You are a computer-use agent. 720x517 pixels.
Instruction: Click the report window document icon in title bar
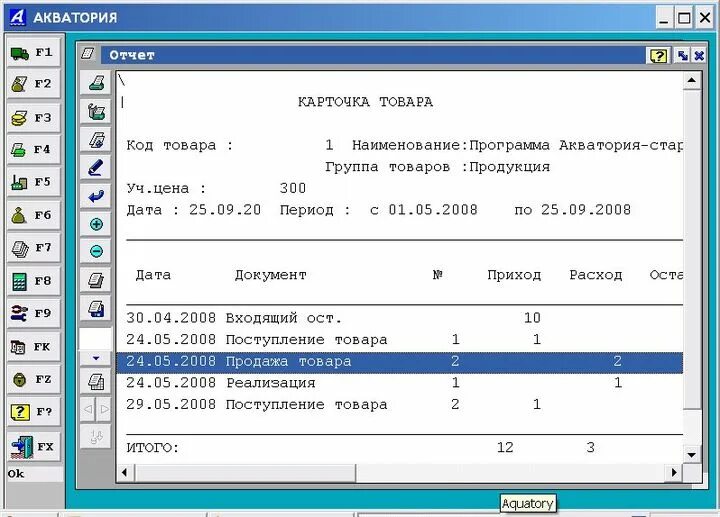click(x=88, y=54)
